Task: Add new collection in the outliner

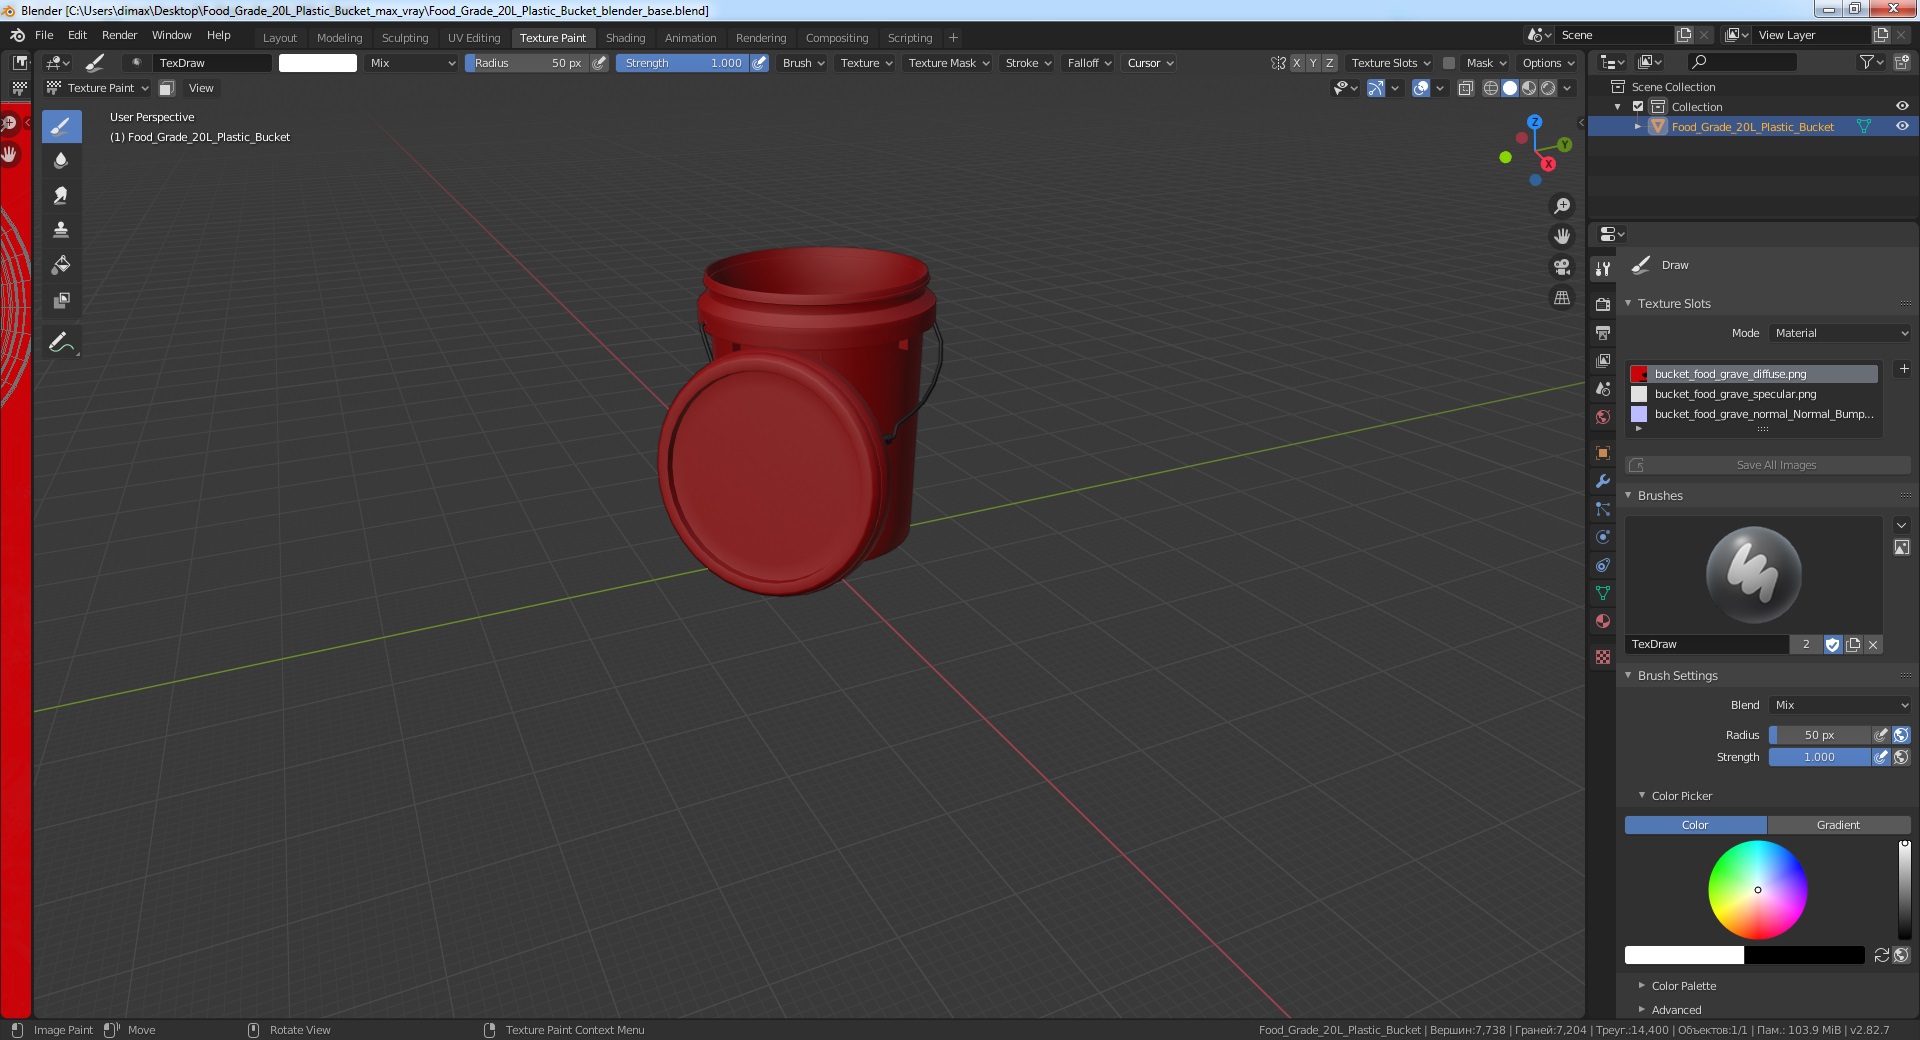Action: 1901,62
